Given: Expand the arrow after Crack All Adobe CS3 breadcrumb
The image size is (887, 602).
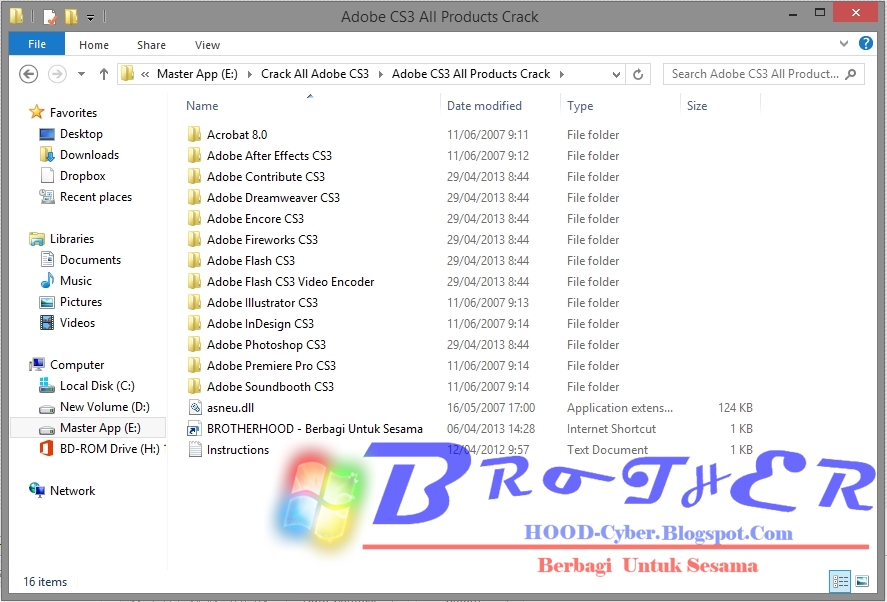Looking at the screenshot, I should pos(380,74).
